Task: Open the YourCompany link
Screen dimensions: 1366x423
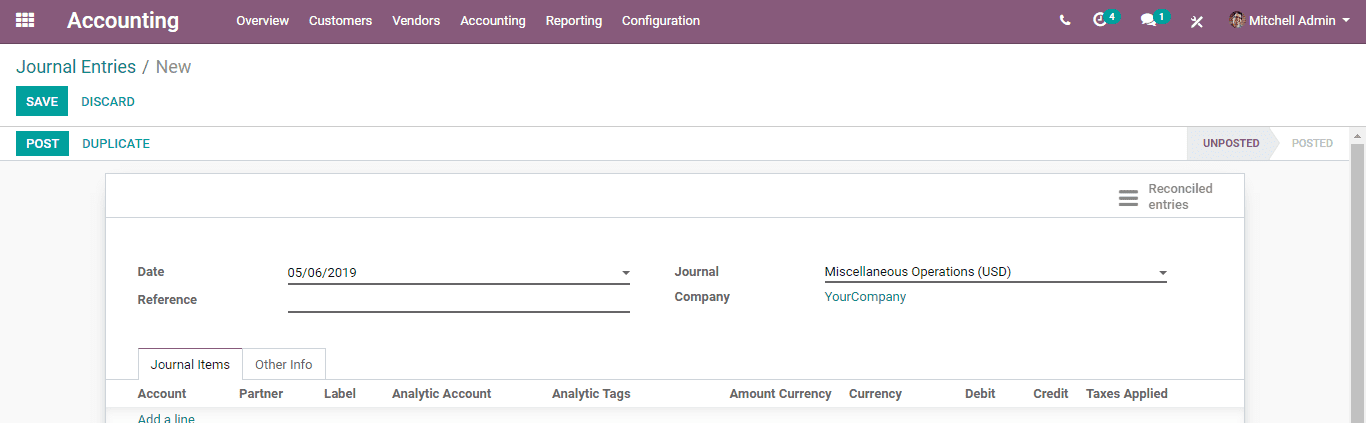Action: [x=865, y=297]
